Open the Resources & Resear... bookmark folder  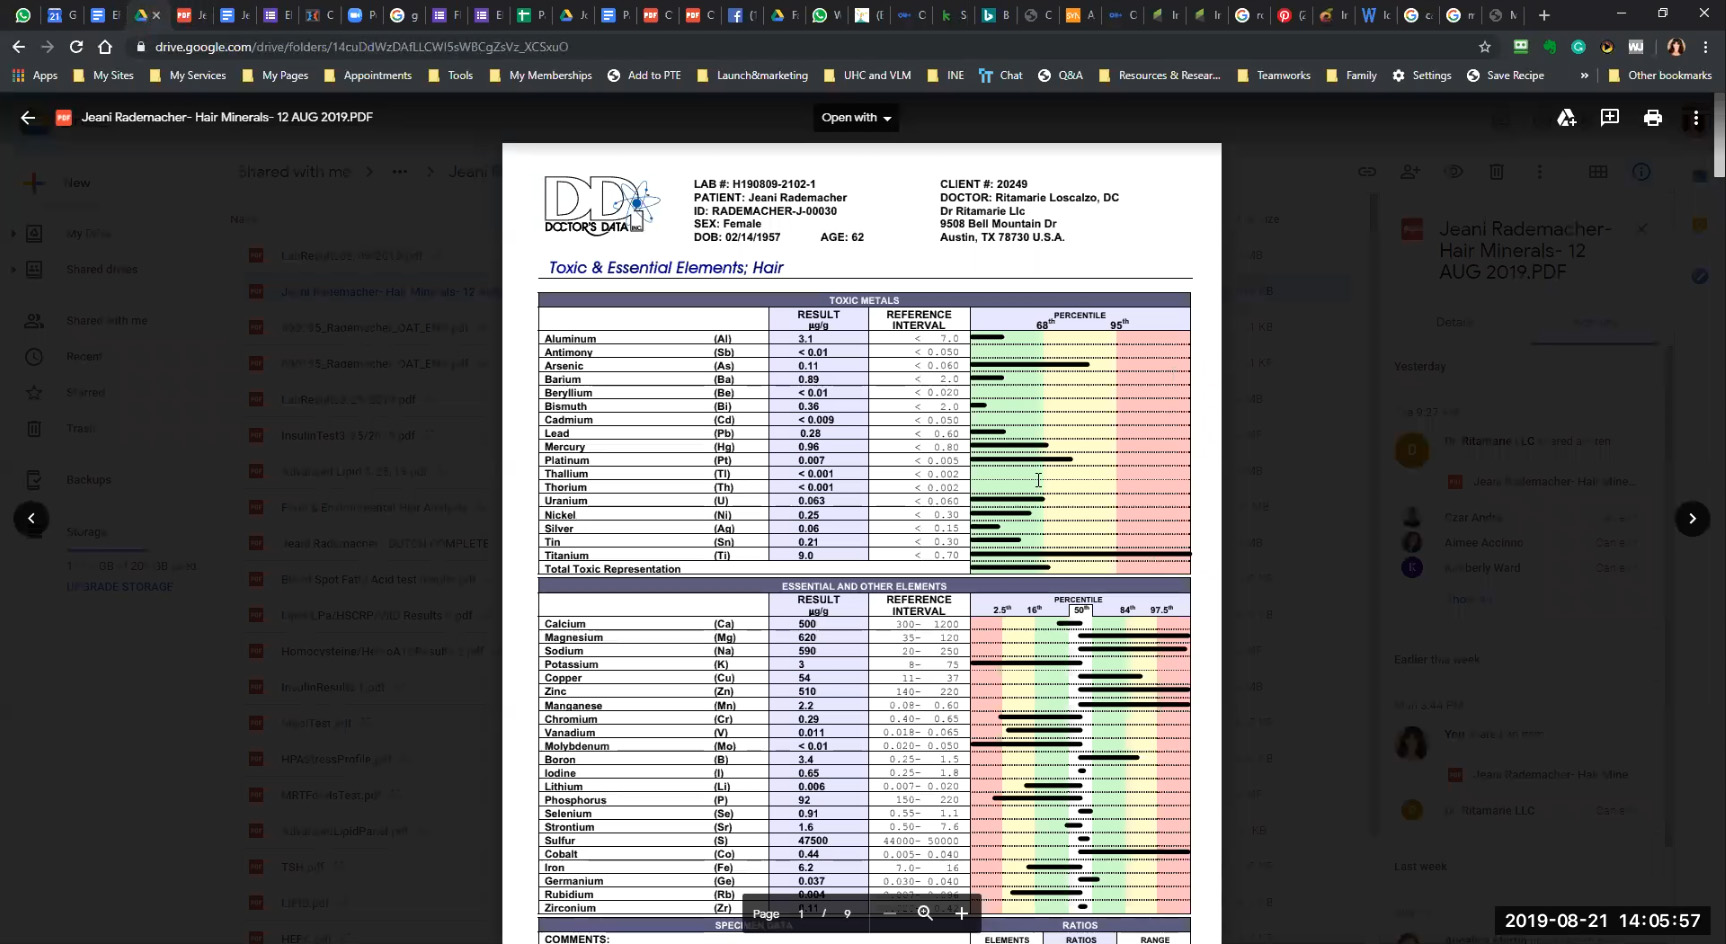[1160, 75]
